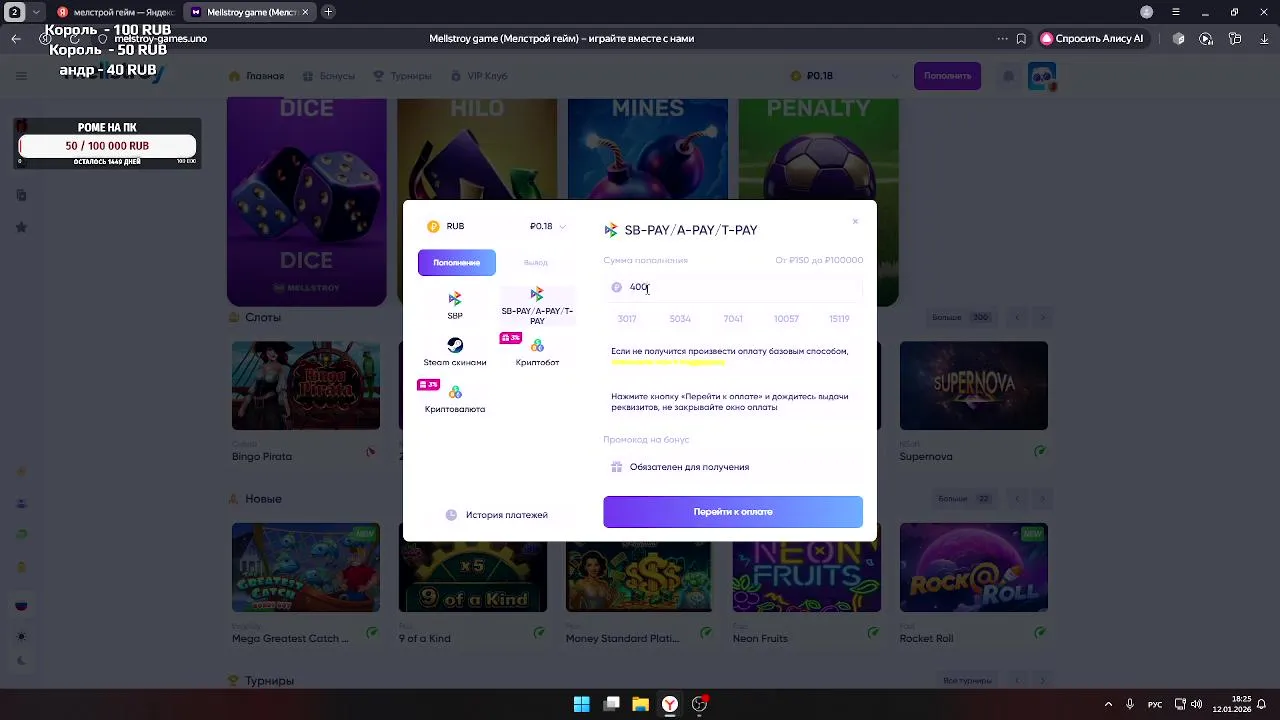Image resolution: width=1280 pixels, height=720 pixels.
Task: Open the taskbar clock and date
Action: [x=1232, y=704]
